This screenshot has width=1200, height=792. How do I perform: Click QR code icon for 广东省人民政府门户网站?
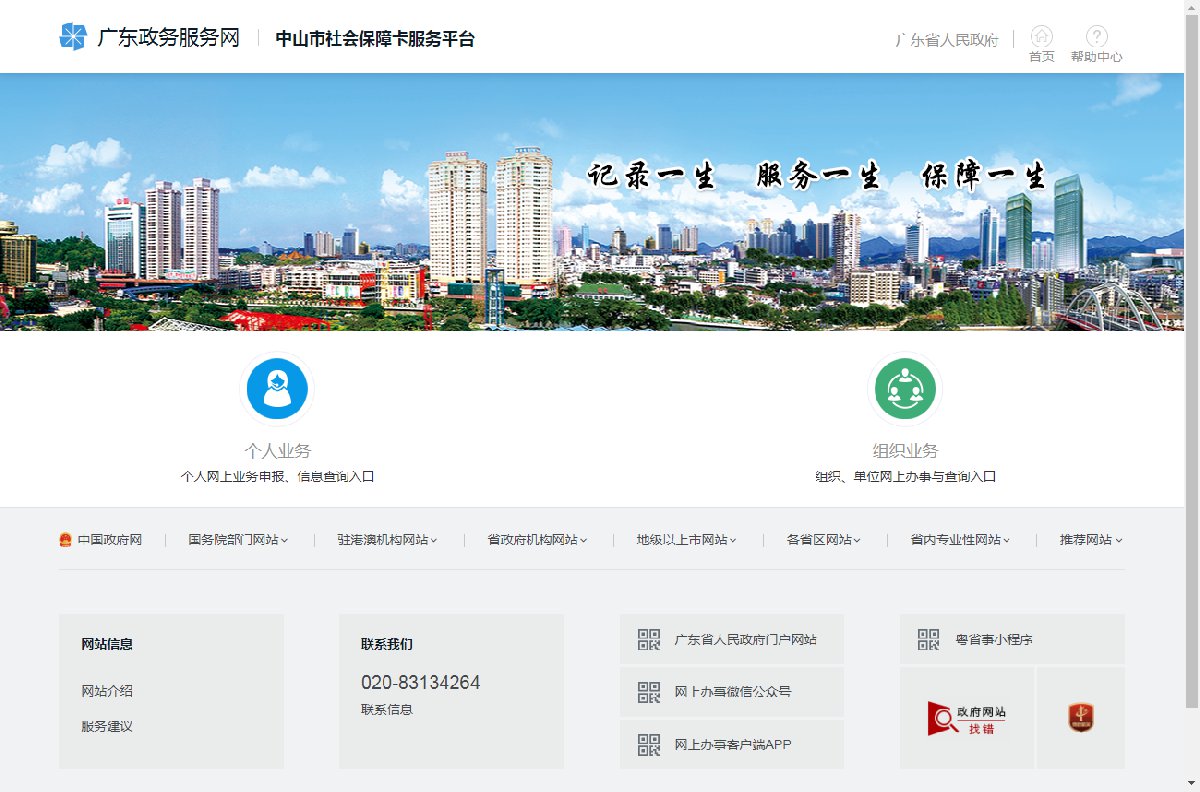click(x=649, y=640)
